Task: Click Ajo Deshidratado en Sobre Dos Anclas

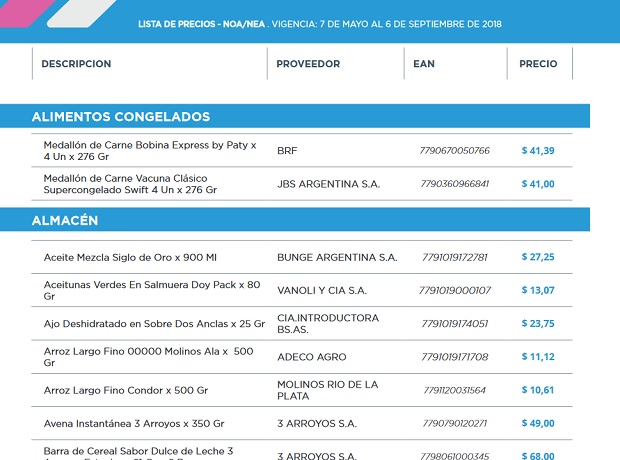Action: pos(154,324)
